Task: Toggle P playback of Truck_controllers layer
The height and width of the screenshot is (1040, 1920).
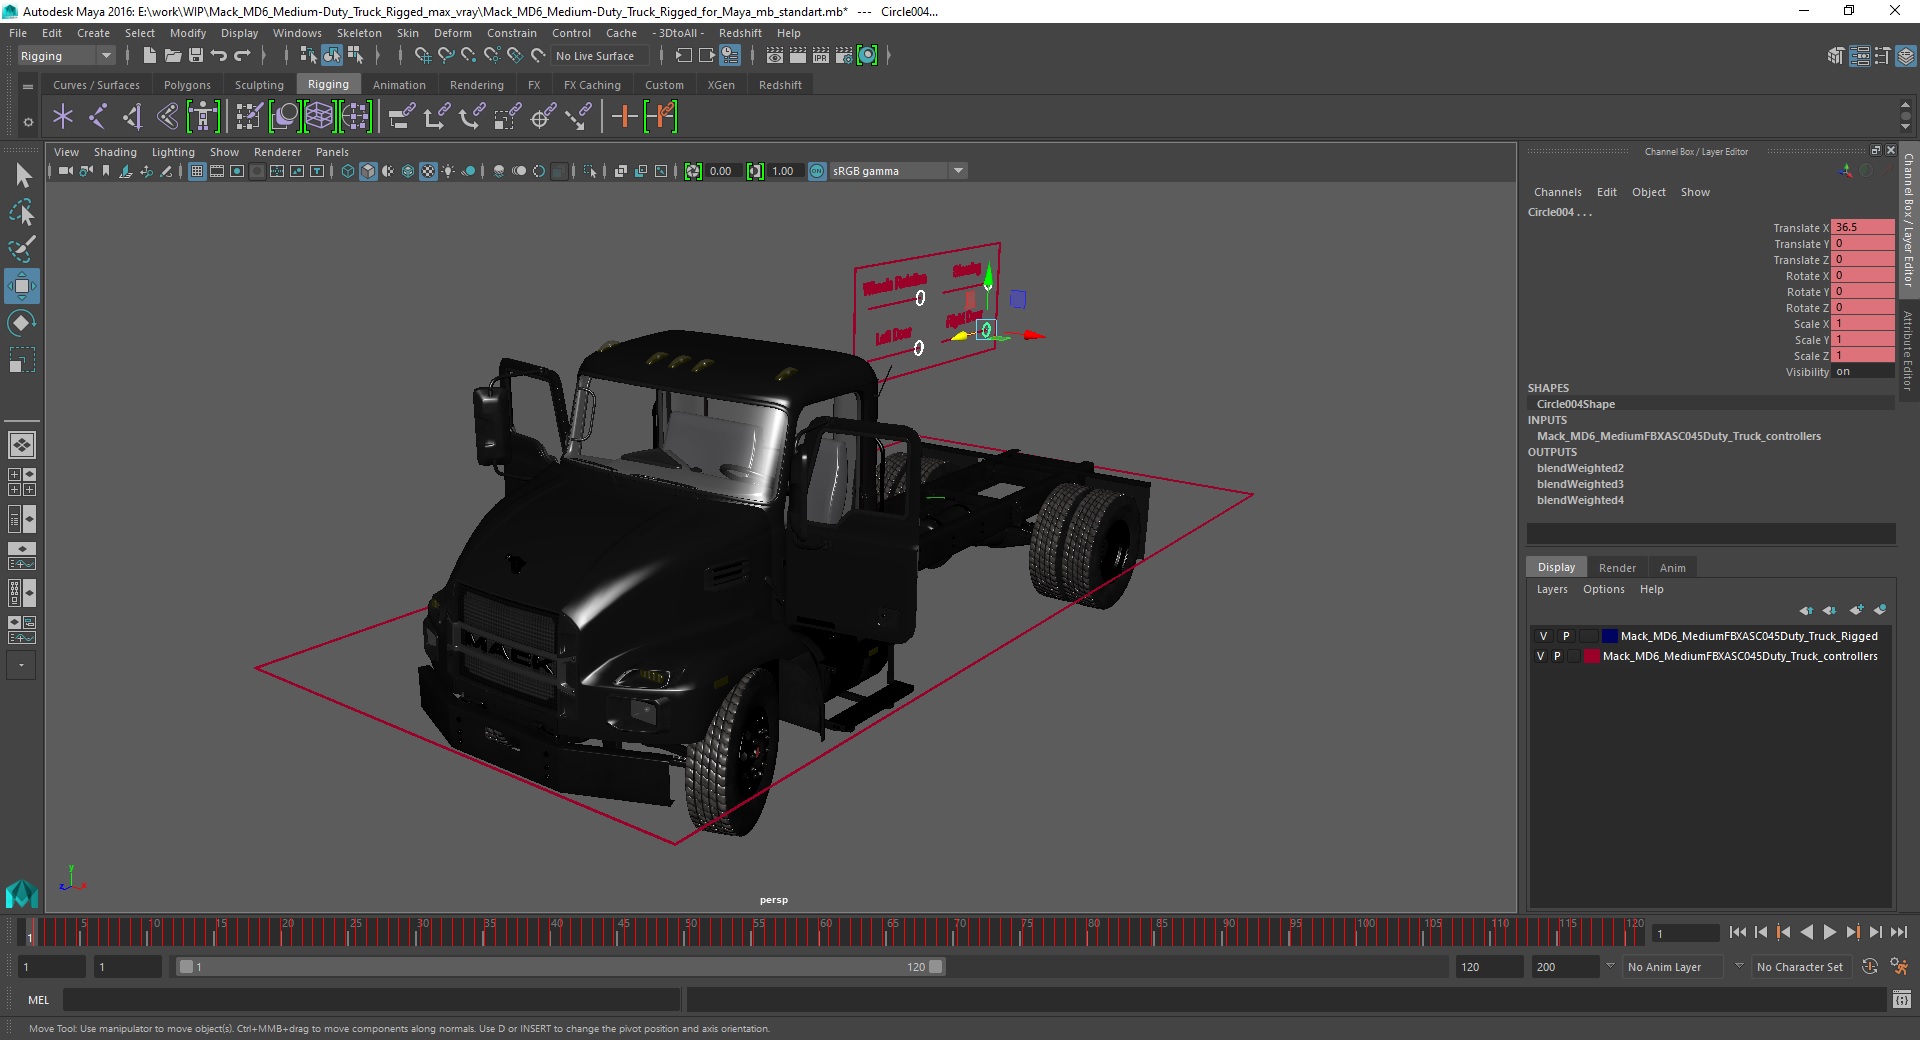Action: coord(1557,656)
